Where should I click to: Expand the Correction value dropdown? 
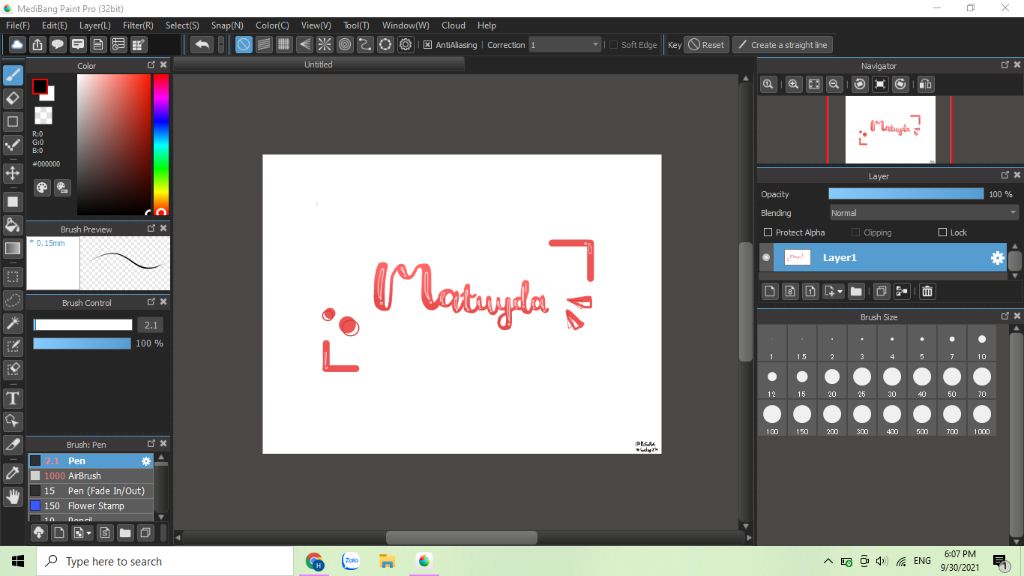[596, 45]
